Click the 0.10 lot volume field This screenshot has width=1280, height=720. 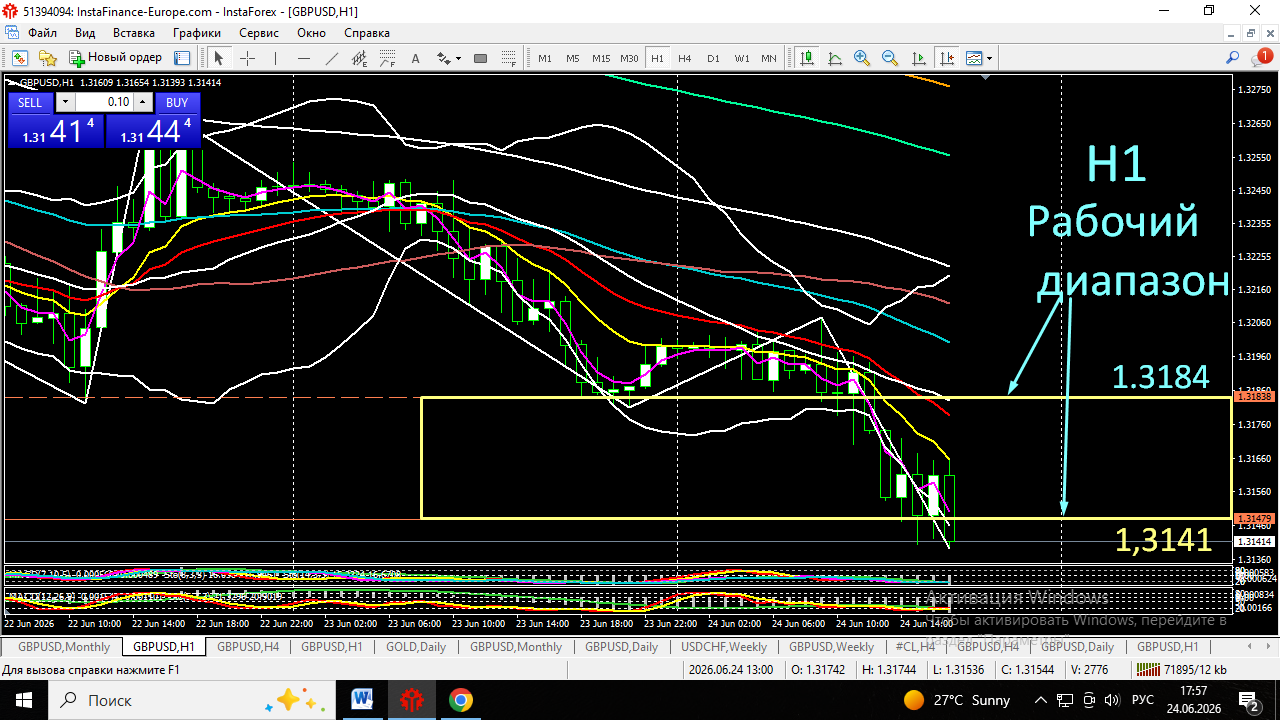tap(104, 102)
